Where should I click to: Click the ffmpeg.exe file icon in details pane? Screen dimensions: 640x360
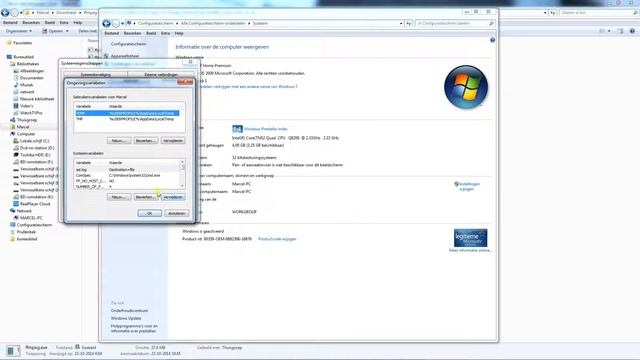click(x=13, y=351)
